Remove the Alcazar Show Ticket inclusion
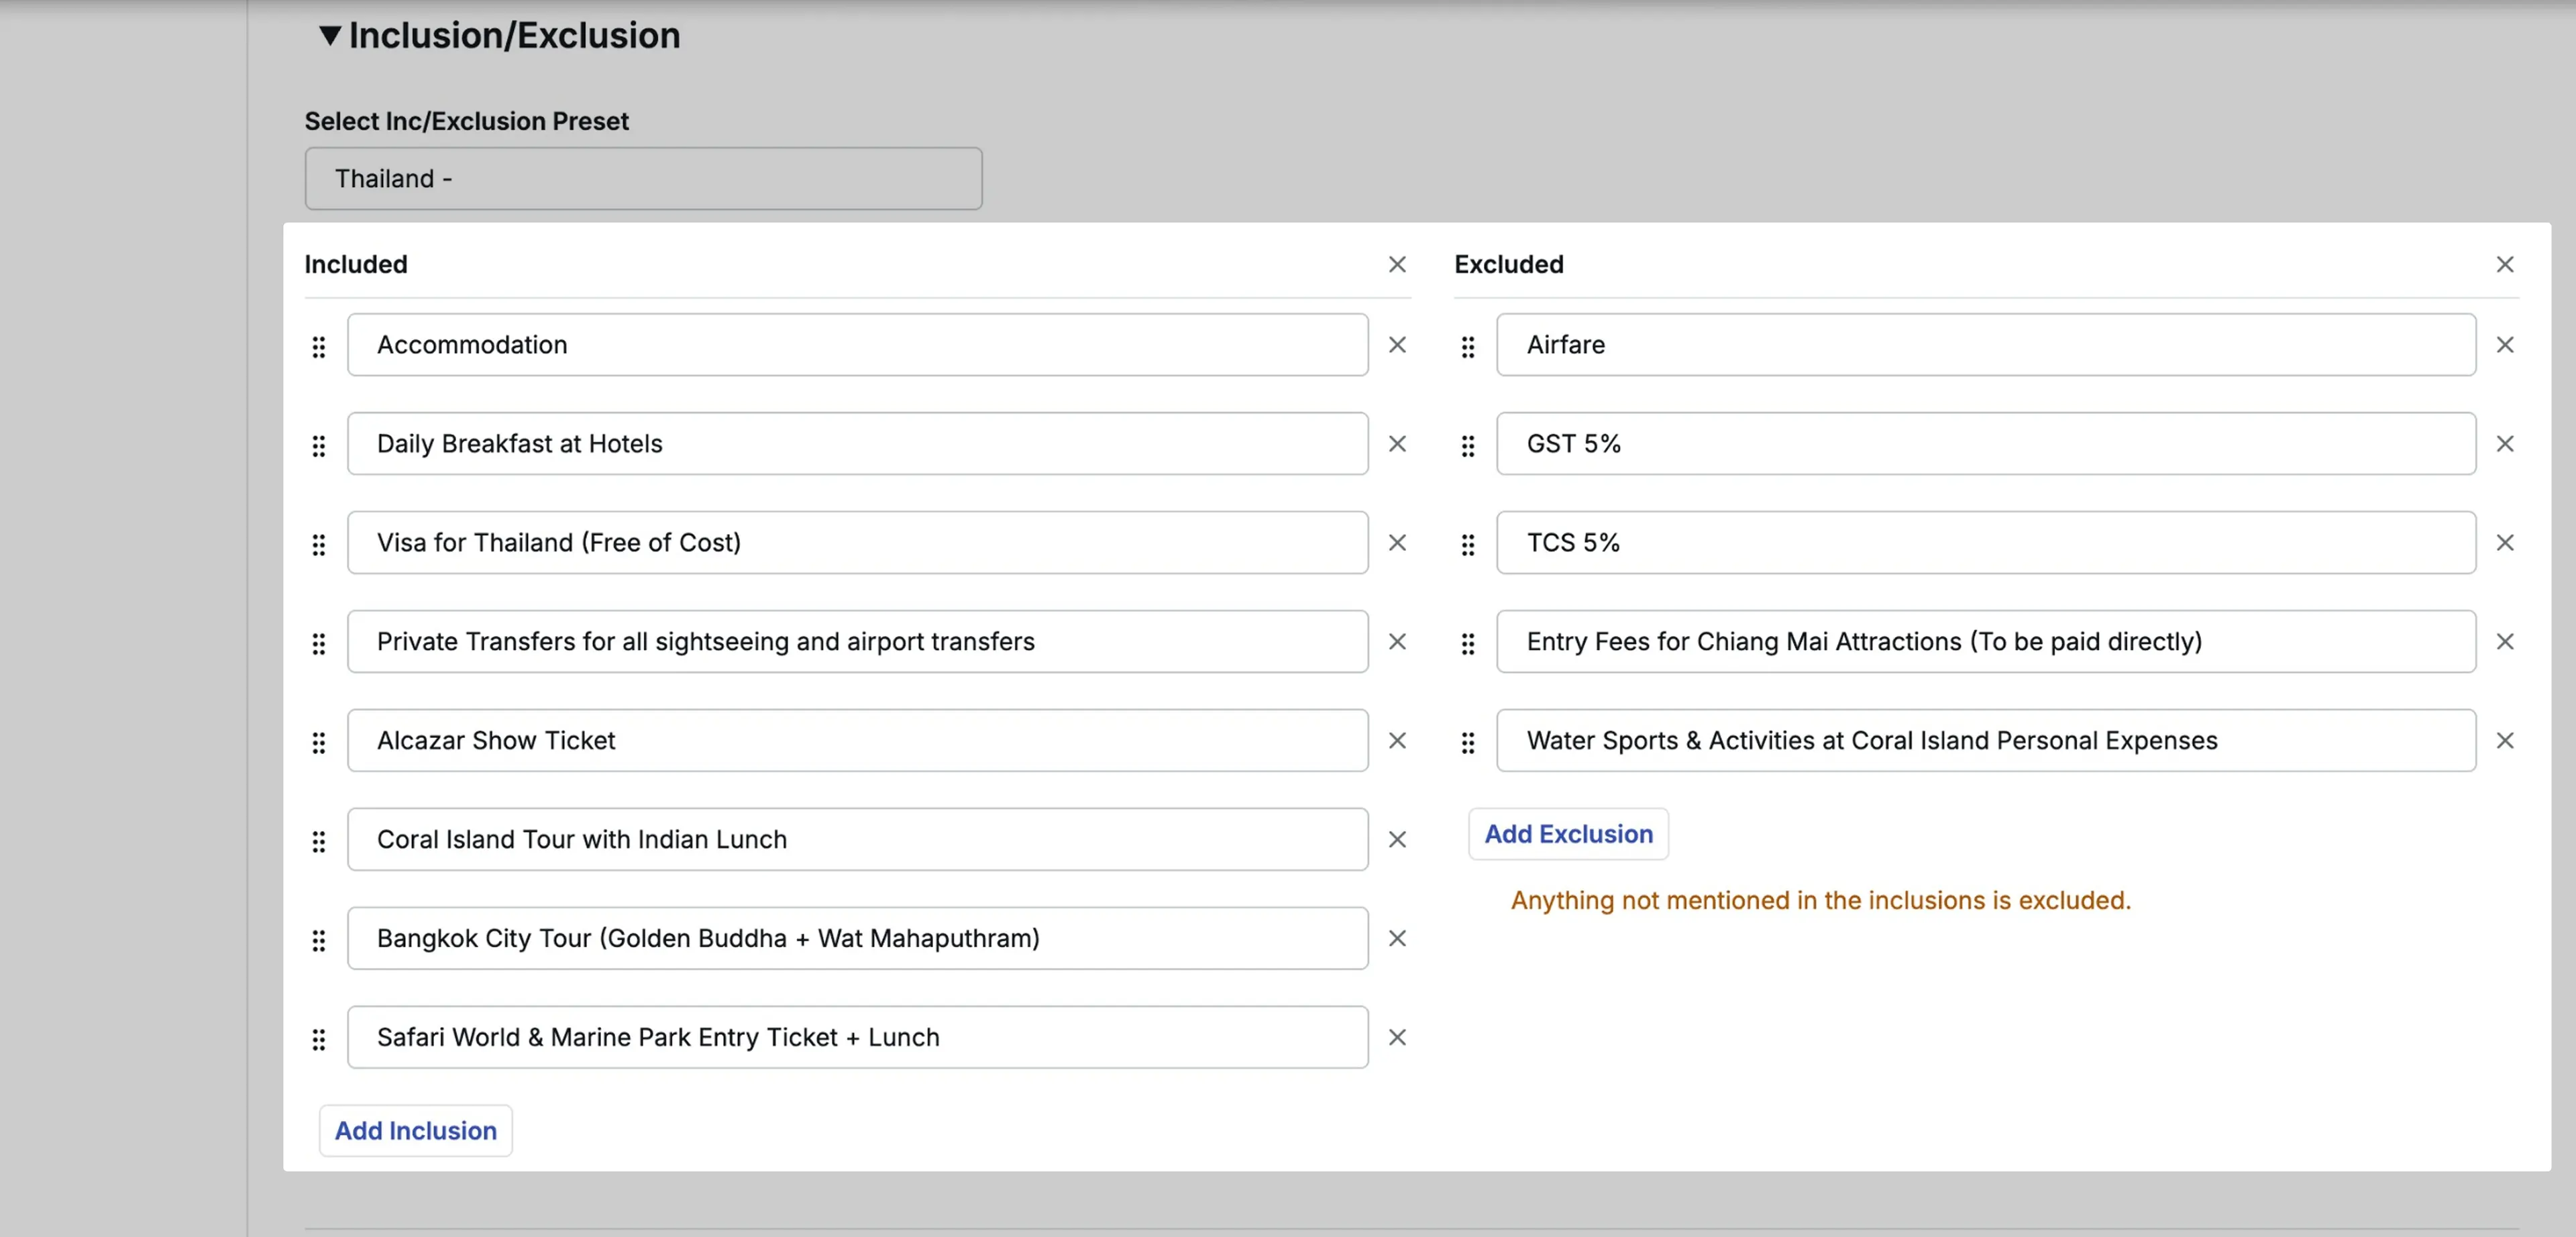 coord(1397,740)
